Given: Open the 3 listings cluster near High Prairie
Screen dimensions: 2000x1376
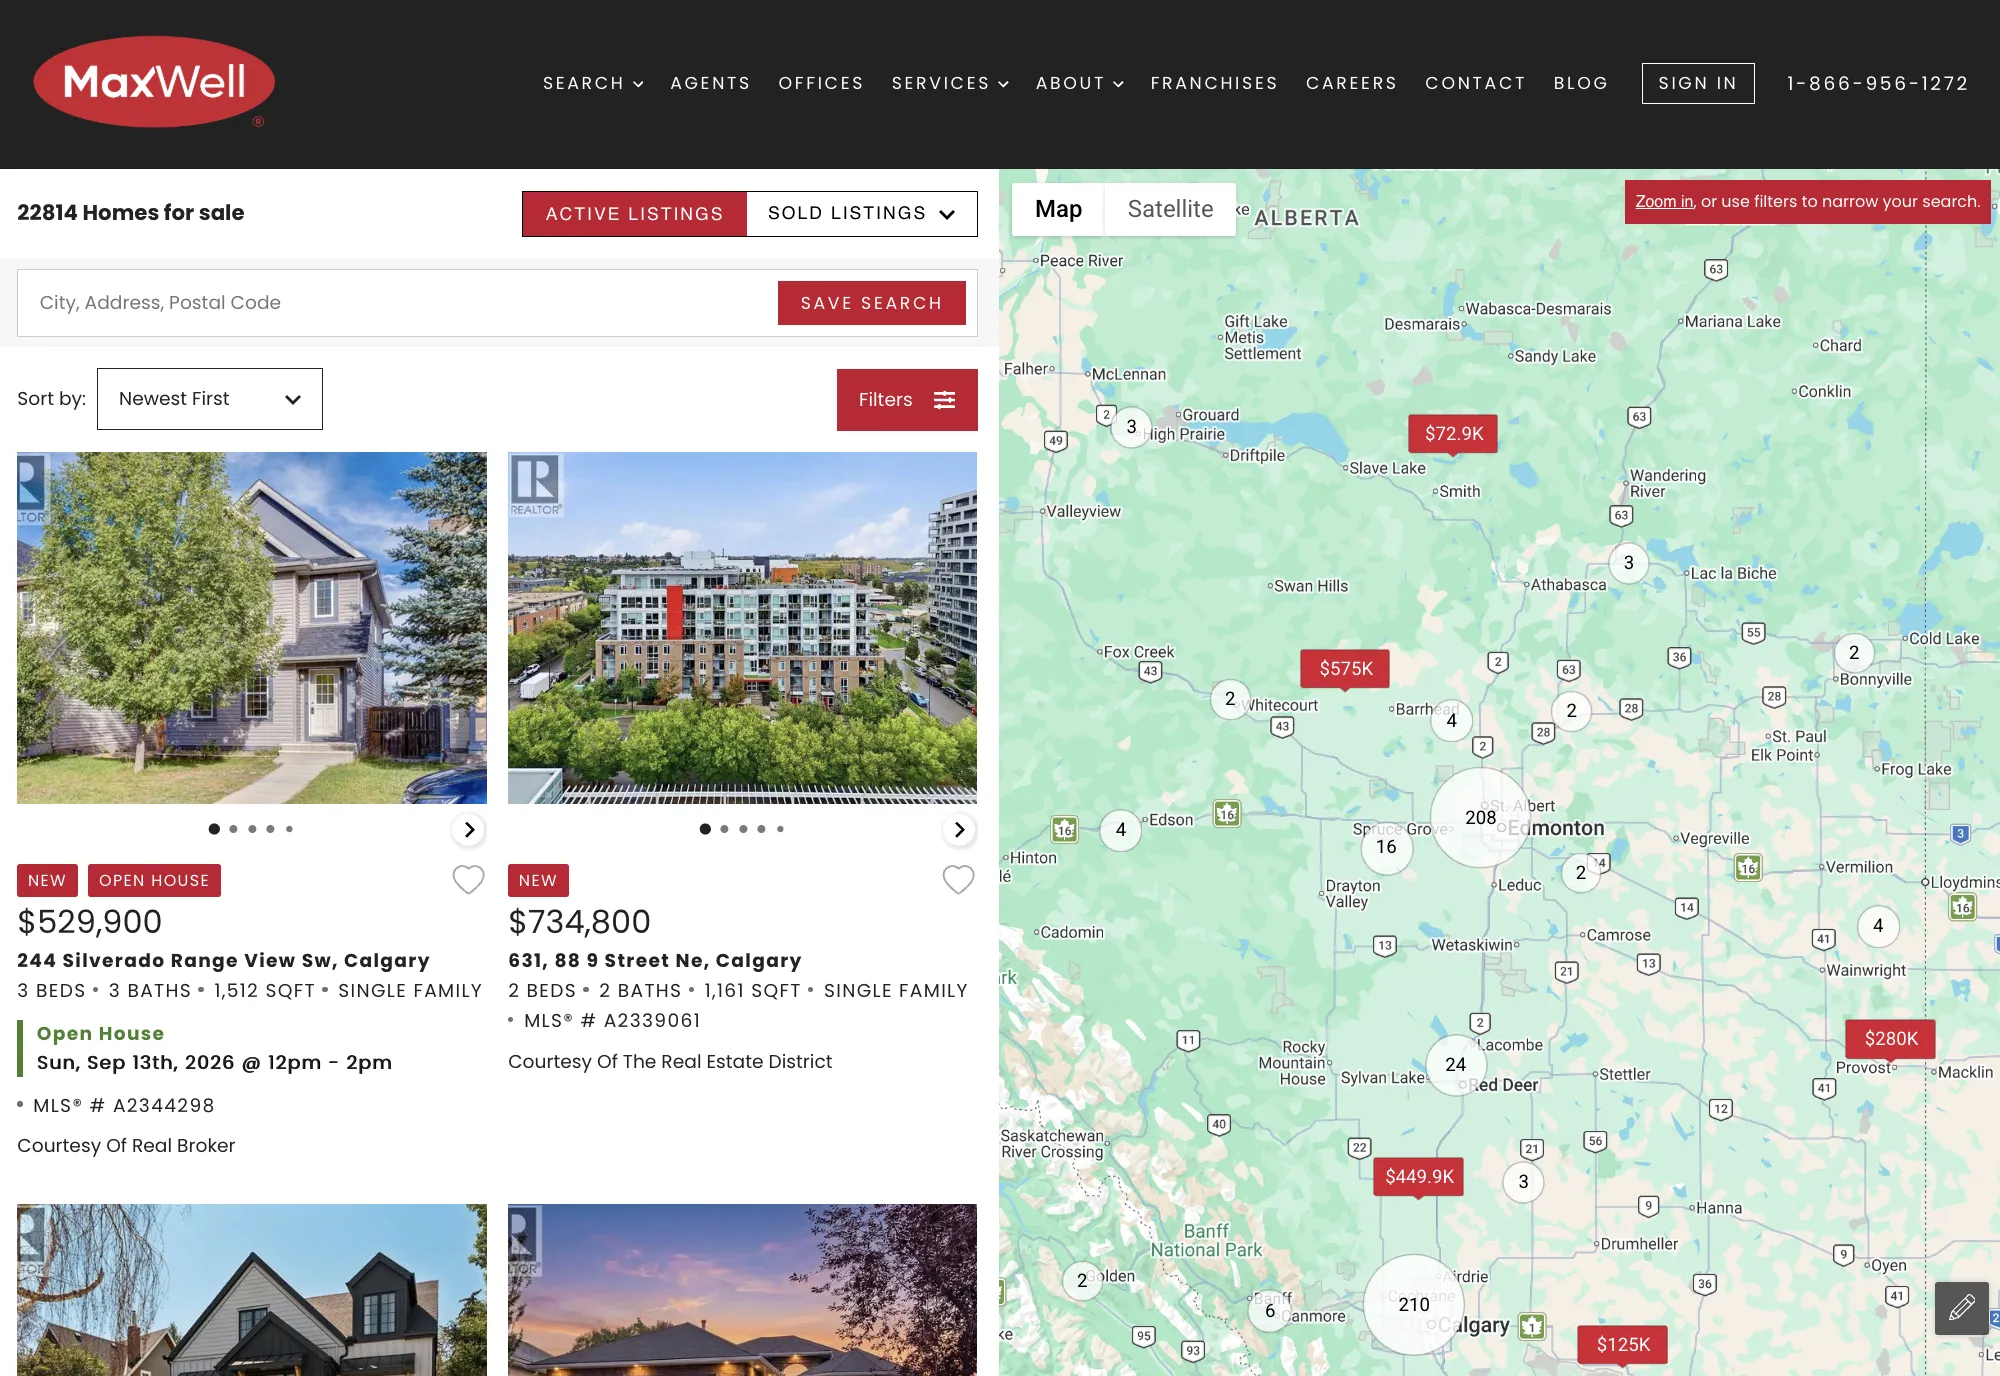Looking at the screenshot, I should coord(1131,427).
